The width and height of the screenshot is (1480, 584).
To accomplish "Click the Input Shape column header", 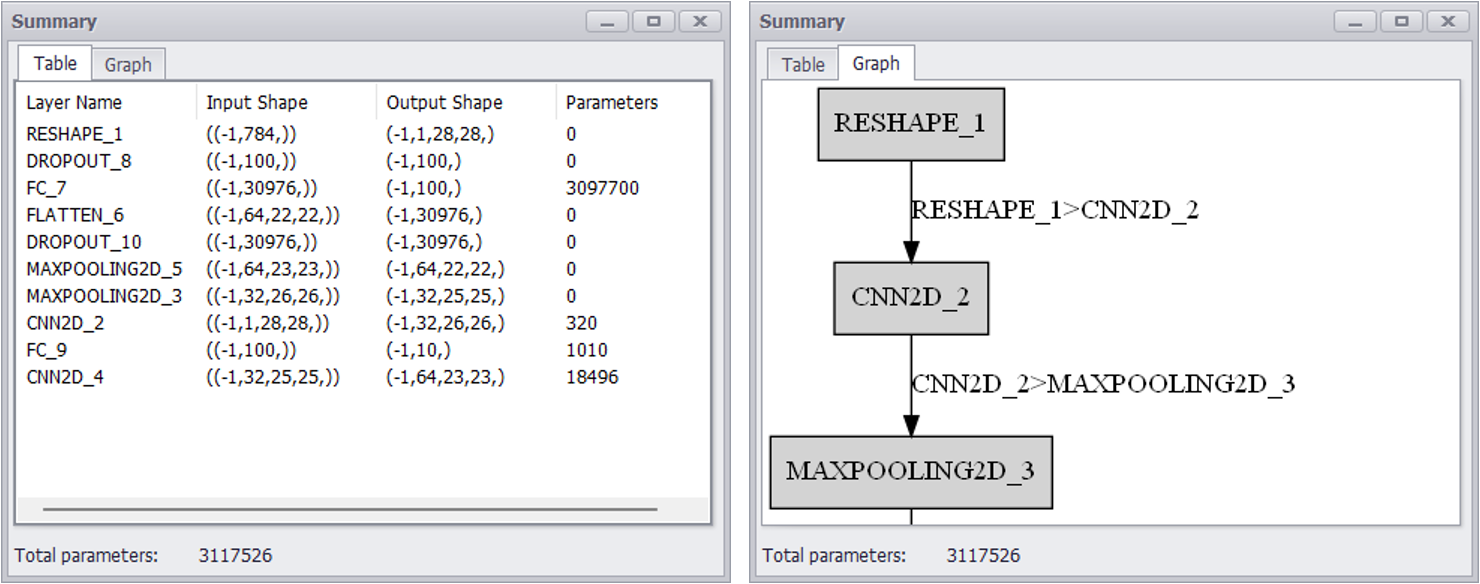I will (x=257, y=102).
